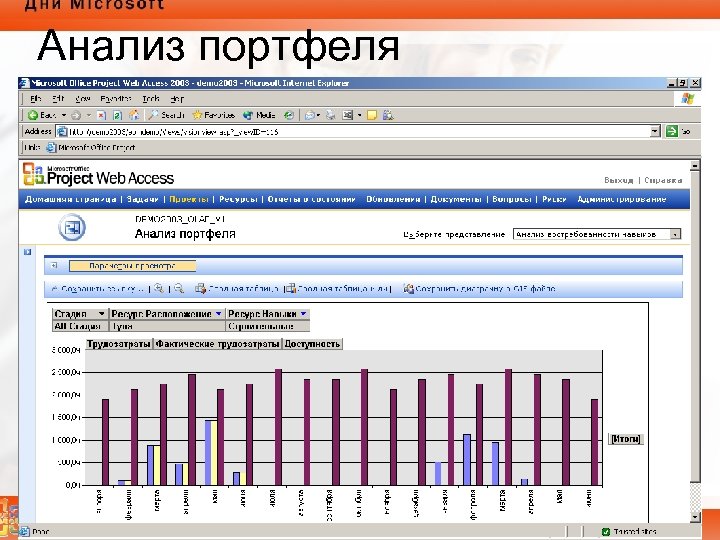The width and height of the screenshot is (720, 540).
Task: Open the Ресурсы section
Action: (238, 199)
